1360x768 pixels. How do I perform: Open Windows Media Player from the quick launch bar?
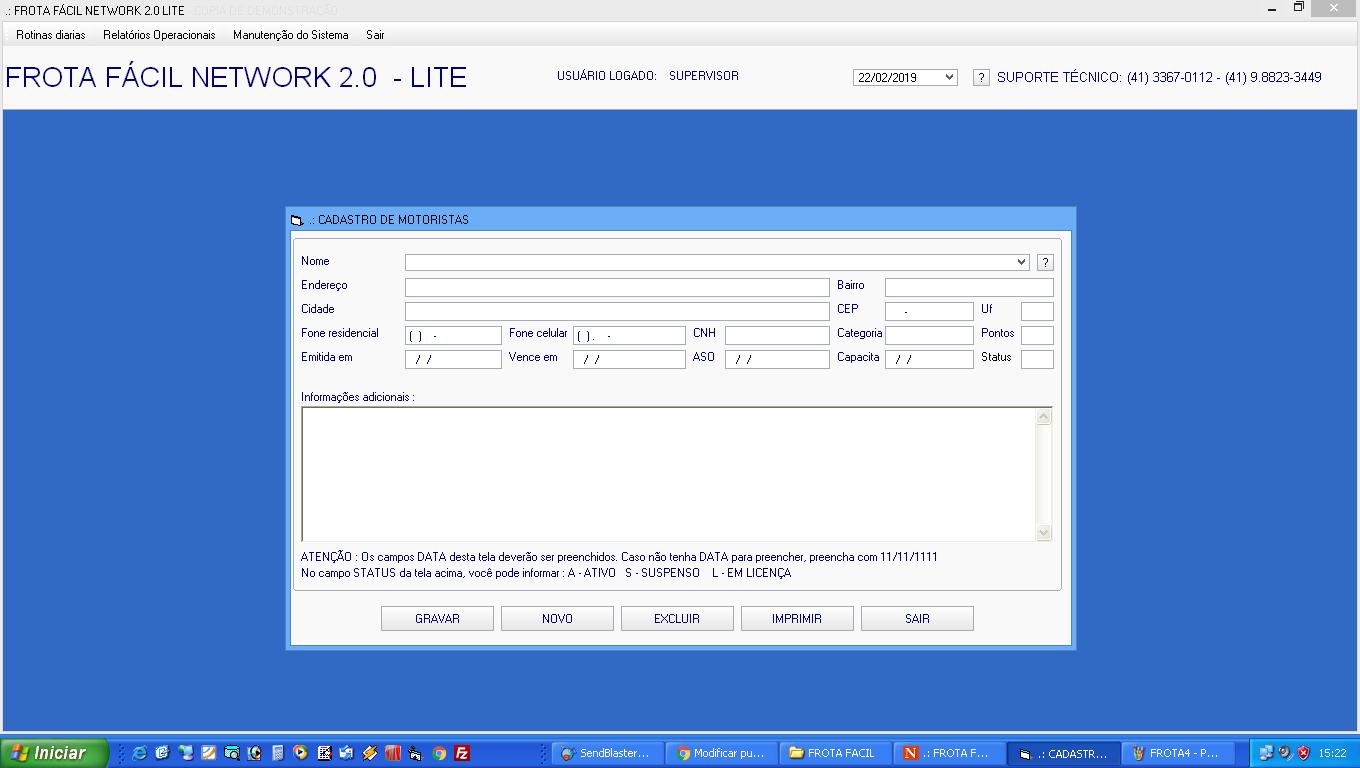[x=299, y=753]
